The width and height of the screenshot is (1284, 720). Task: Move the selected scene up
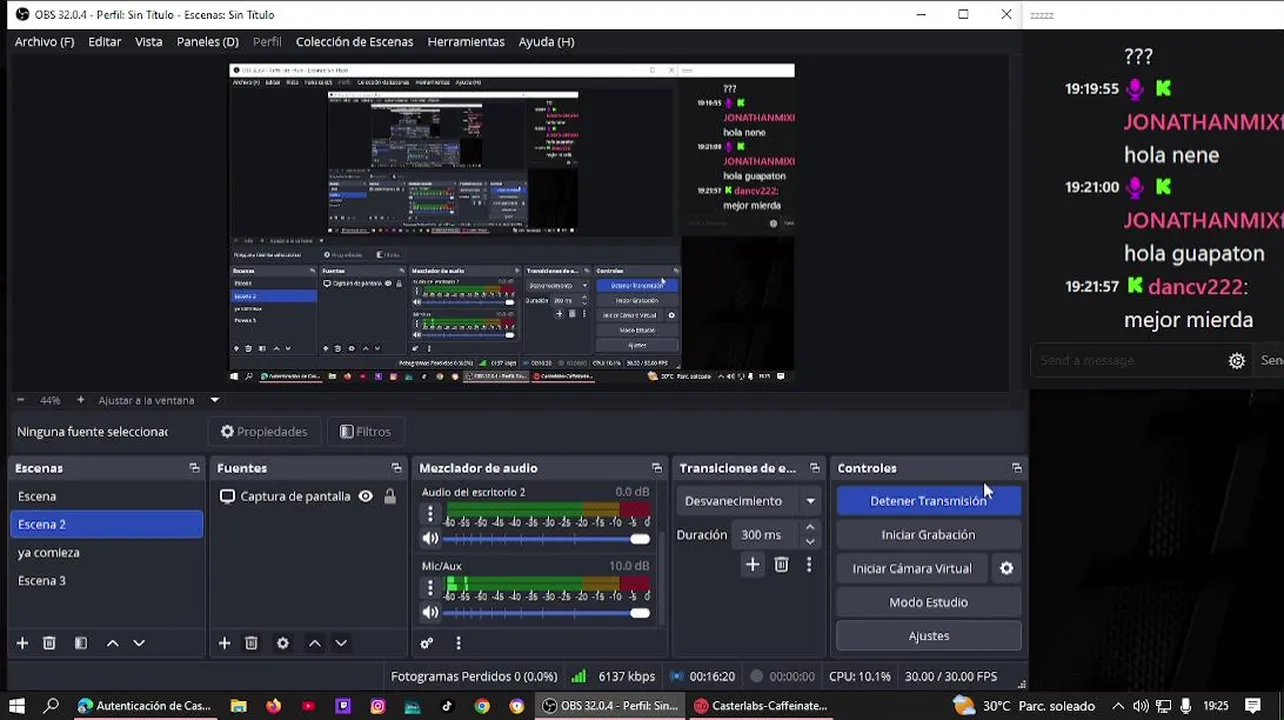[x=113, y=643]
